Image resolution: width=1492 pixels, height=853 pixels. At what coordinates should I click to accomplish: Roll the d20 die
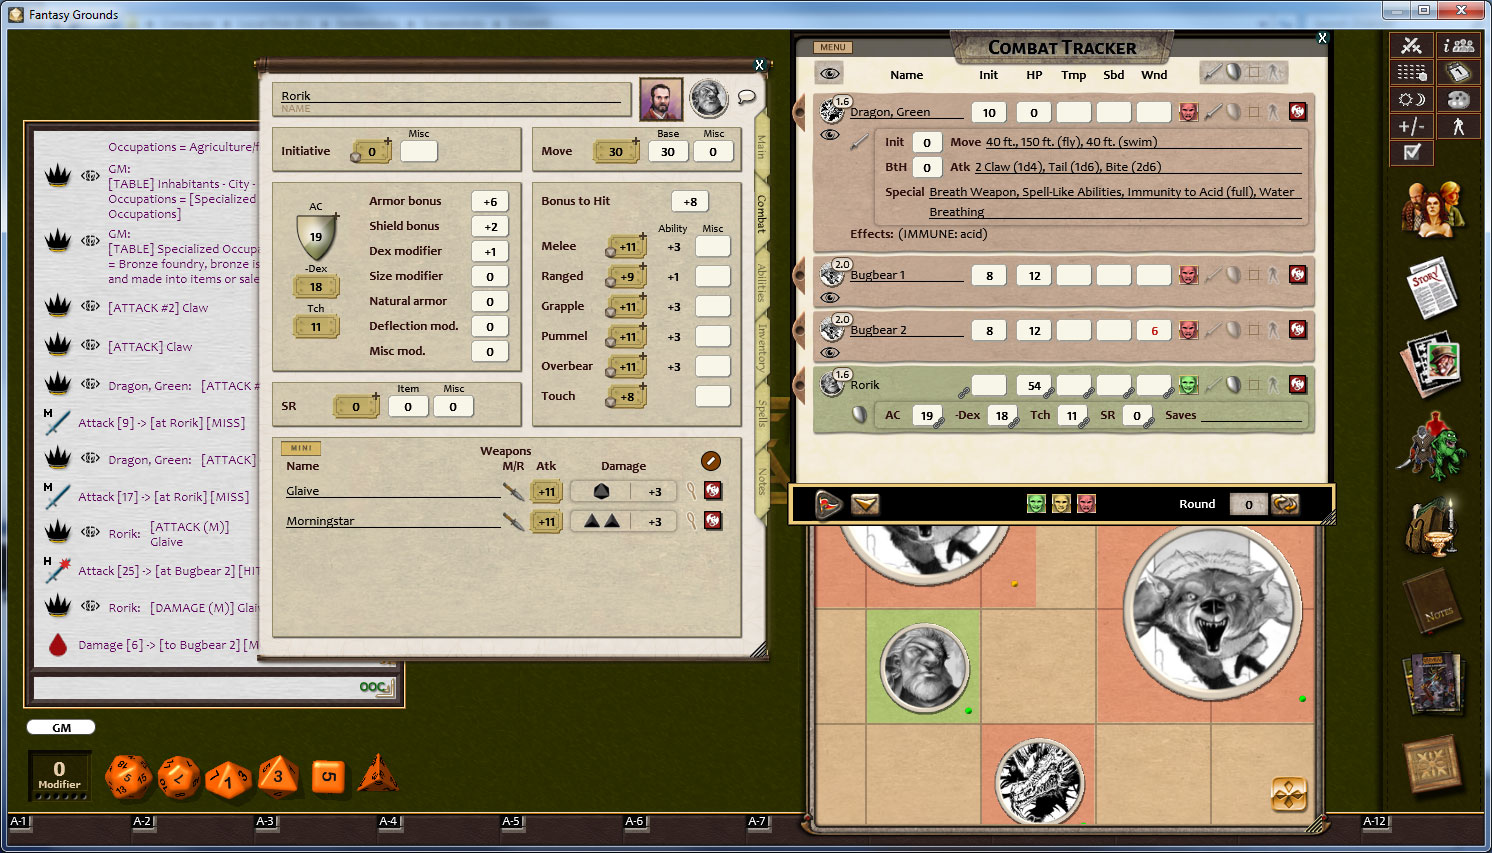click(128, 777)
